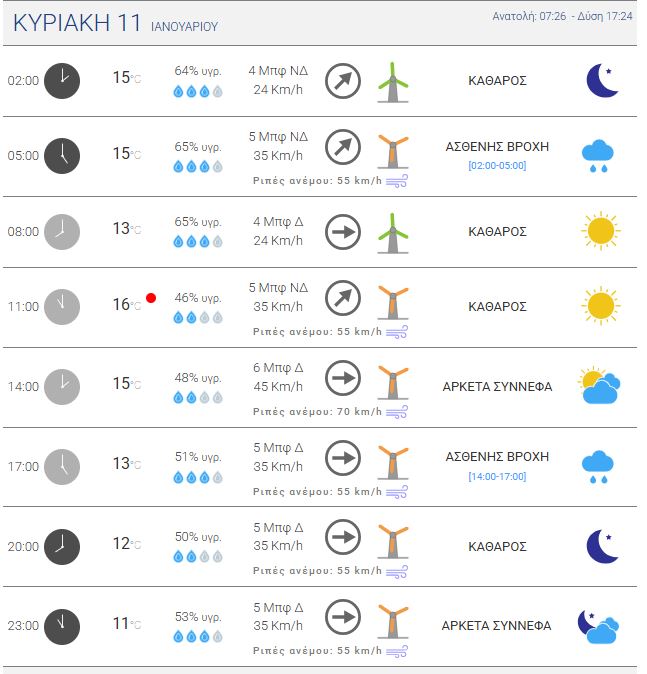Click the wind gust icon at 17:00
The width and height of the screenshot is (647, 674).
point(397,491)
